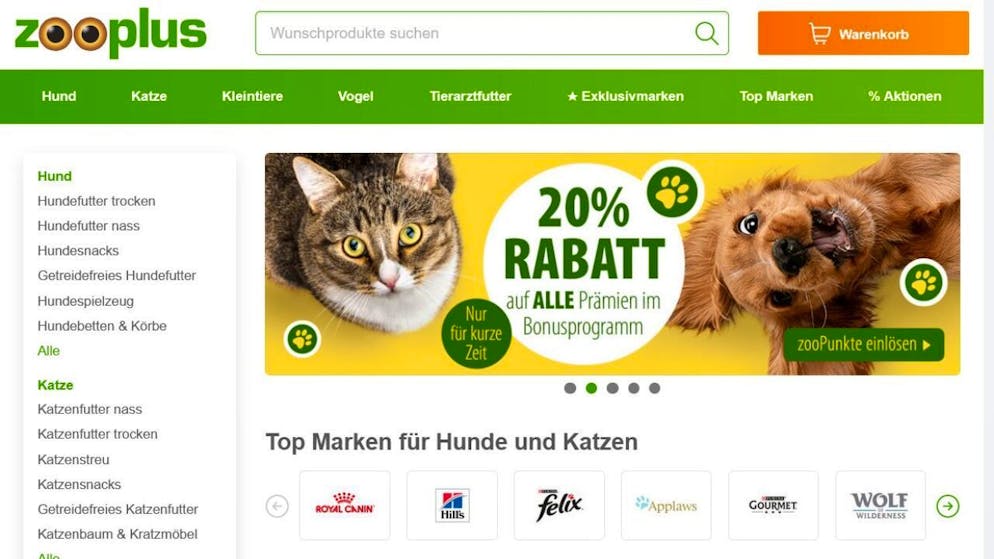Image resolution: width=994 pixels, height=559 pixels.
Task: Choose the Felix brand logo
Action: (559, 506)
